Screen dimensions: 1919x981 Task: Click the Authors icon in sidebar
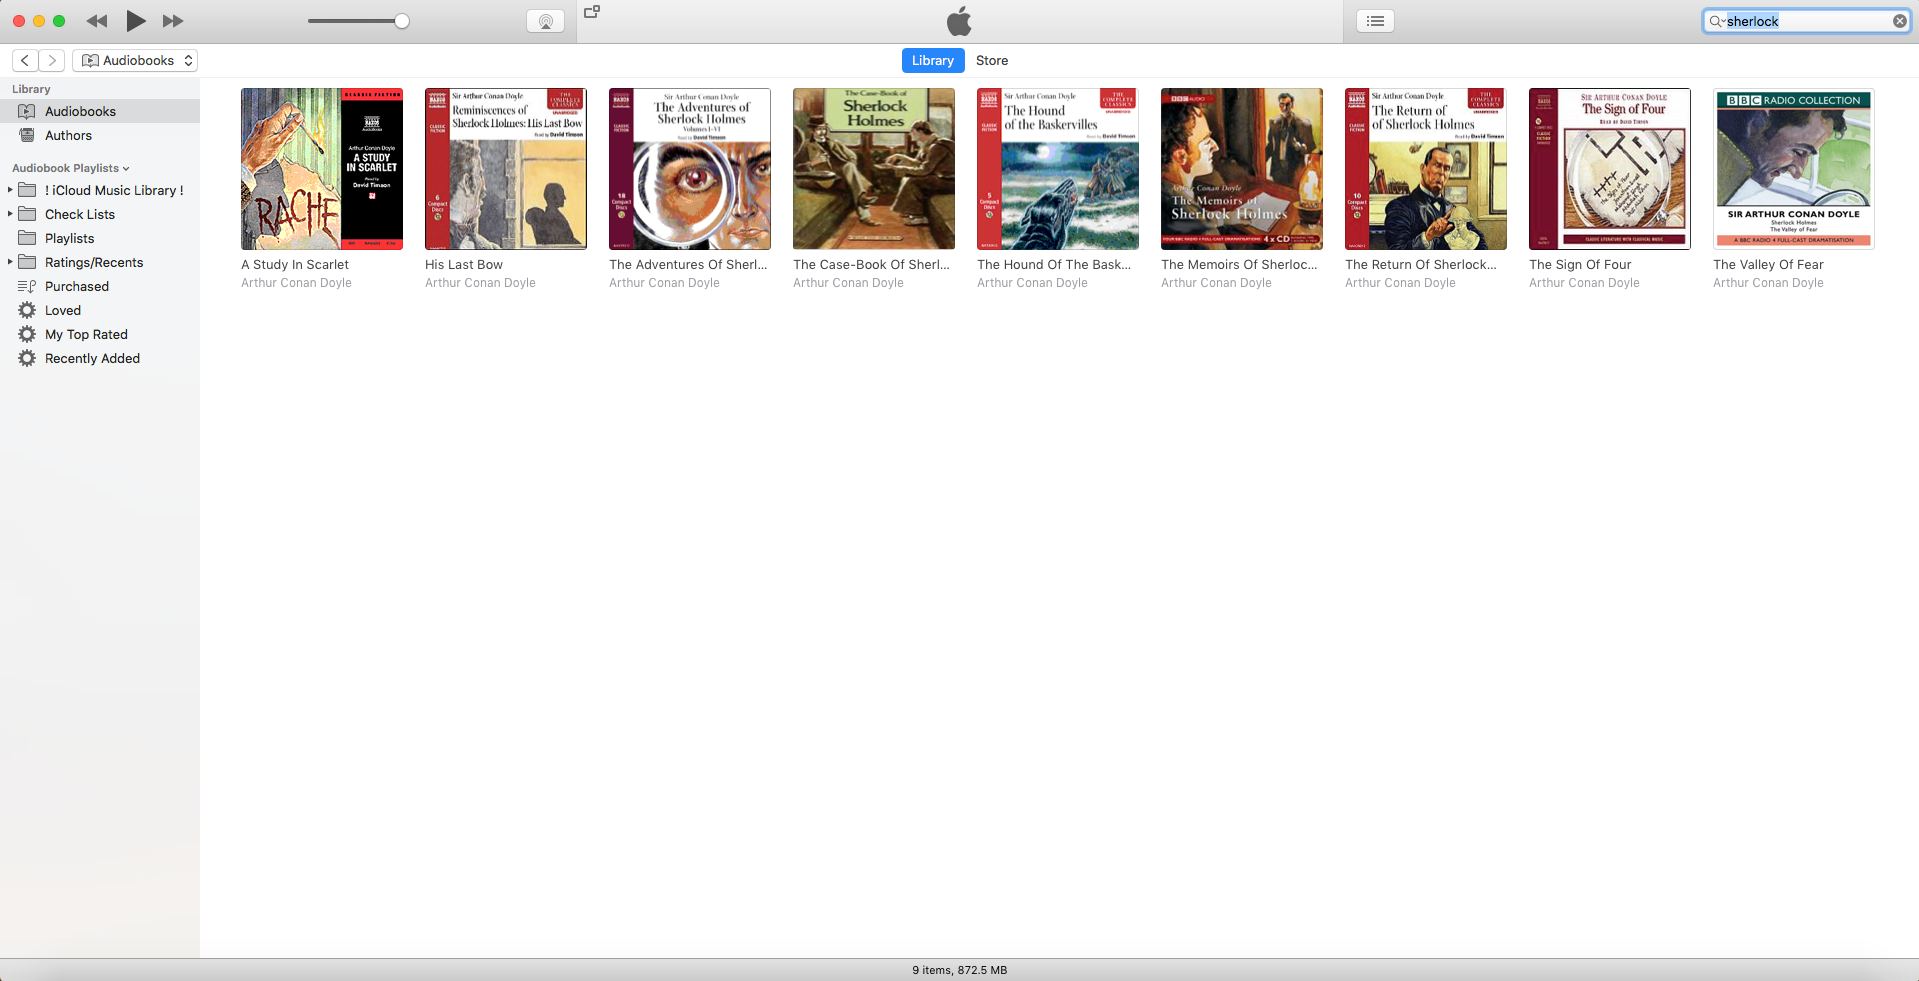(27, 136)
